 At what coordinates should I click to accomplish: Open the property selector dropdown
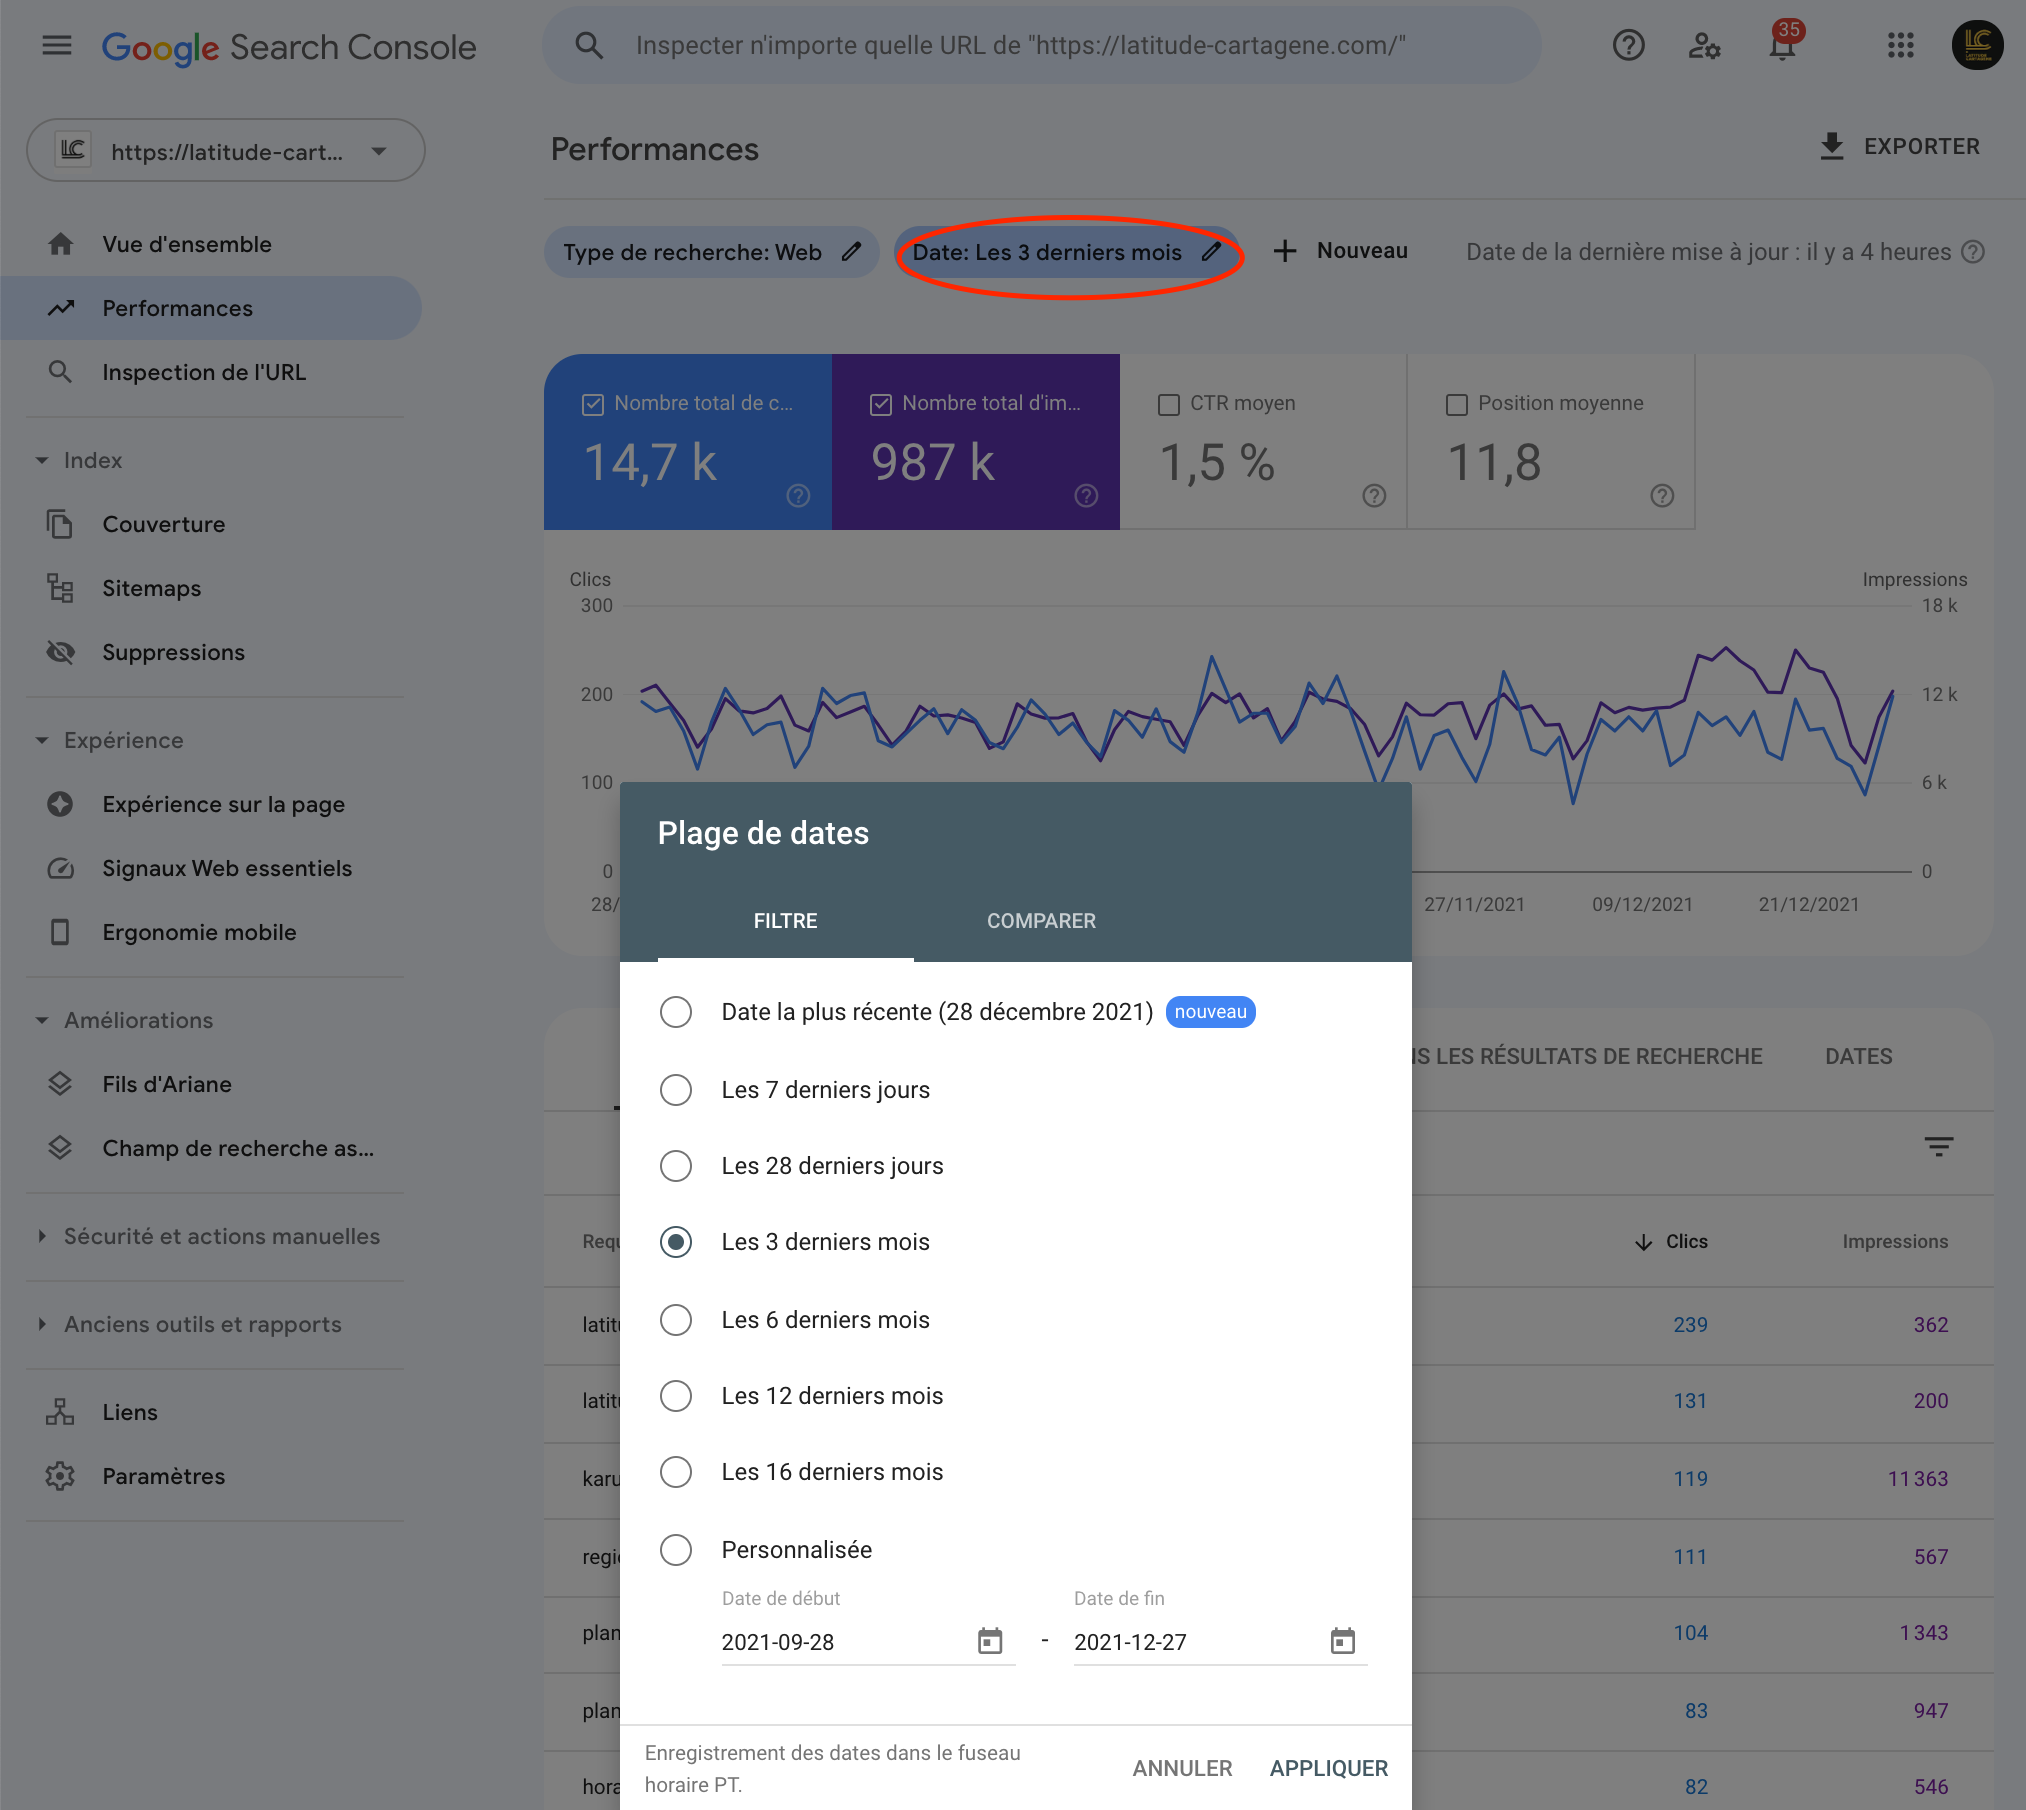(x=226, y=151)
